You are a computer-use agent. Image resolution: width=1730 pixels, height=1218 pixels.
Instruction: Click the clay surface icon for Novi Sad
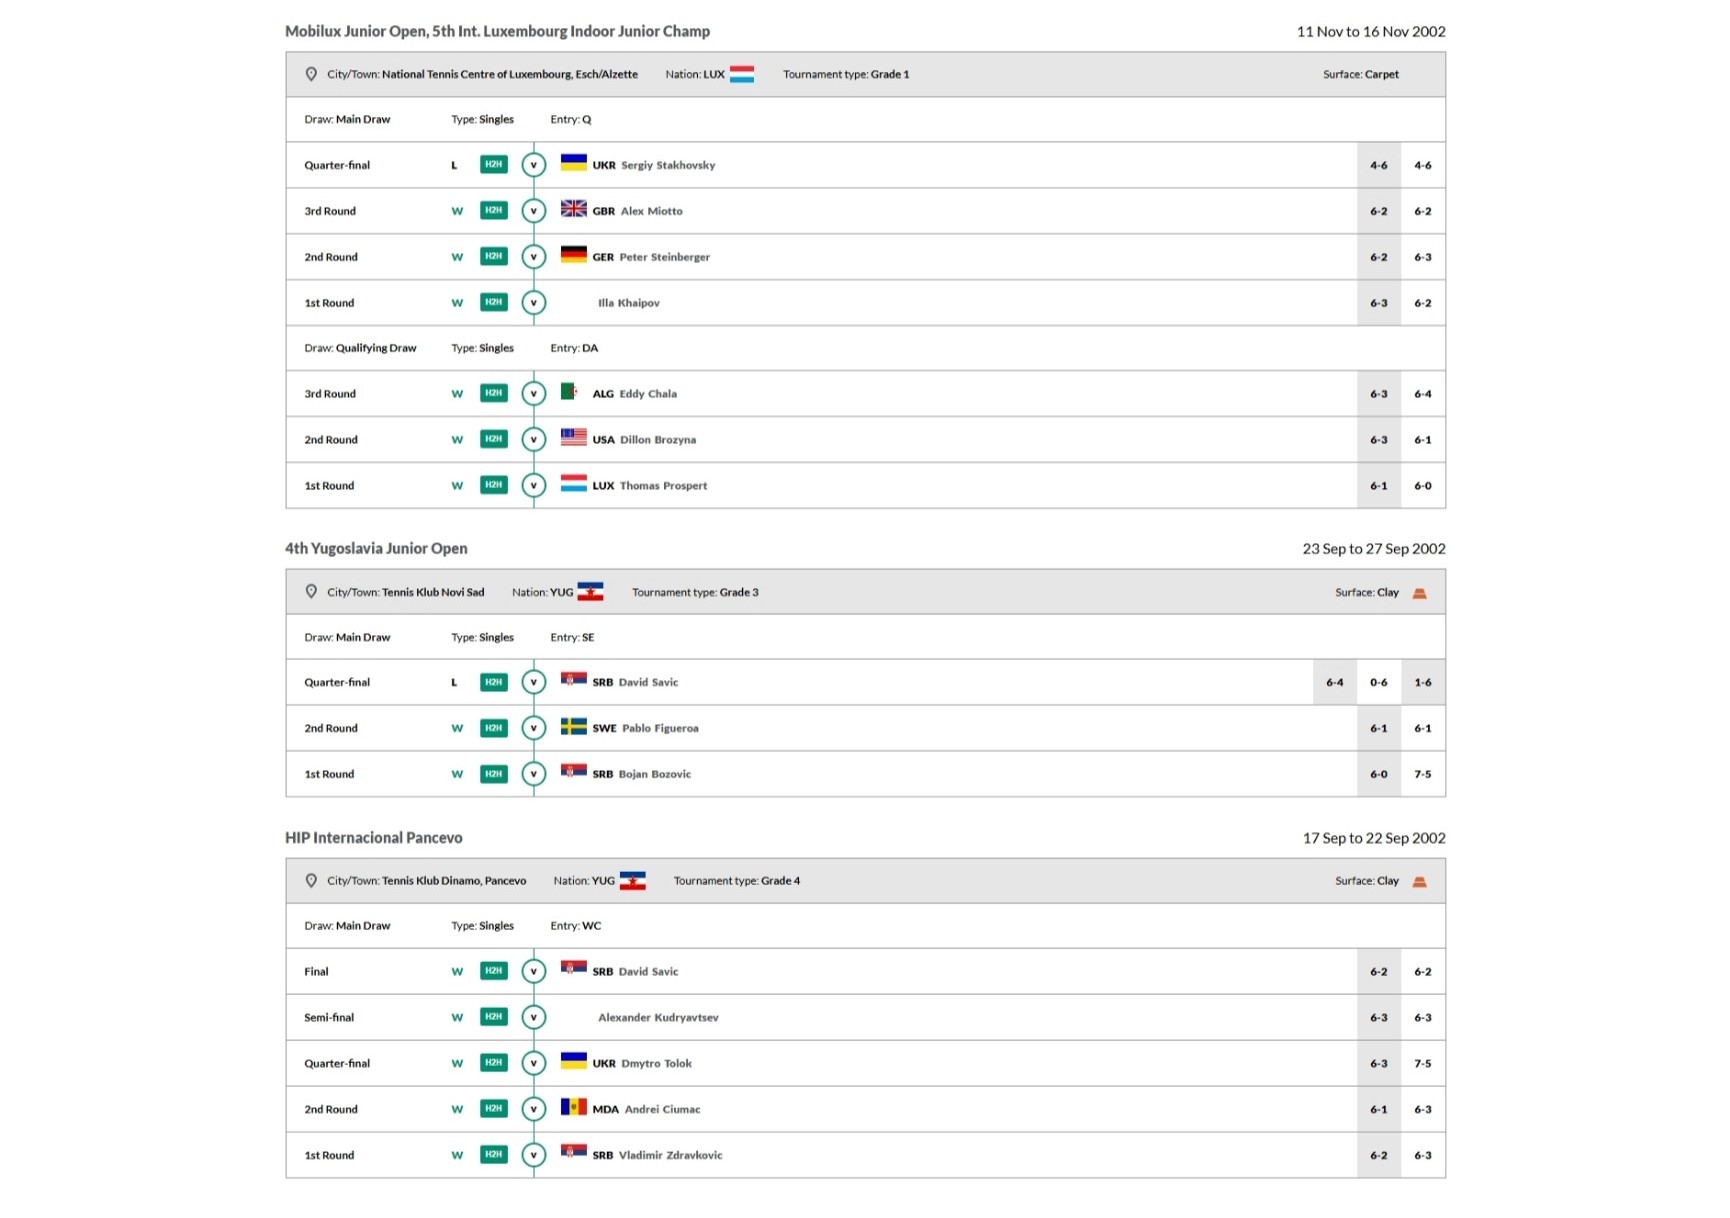pos(1419,593)
